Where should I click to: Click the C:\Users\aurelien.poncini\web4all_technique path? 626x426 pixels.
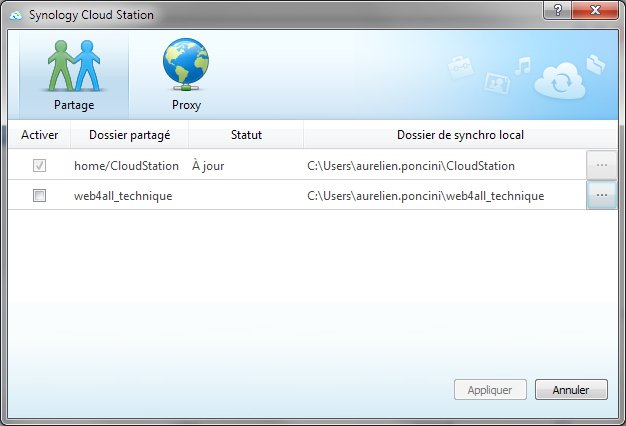pyautogui.click(x=426, y=196)
